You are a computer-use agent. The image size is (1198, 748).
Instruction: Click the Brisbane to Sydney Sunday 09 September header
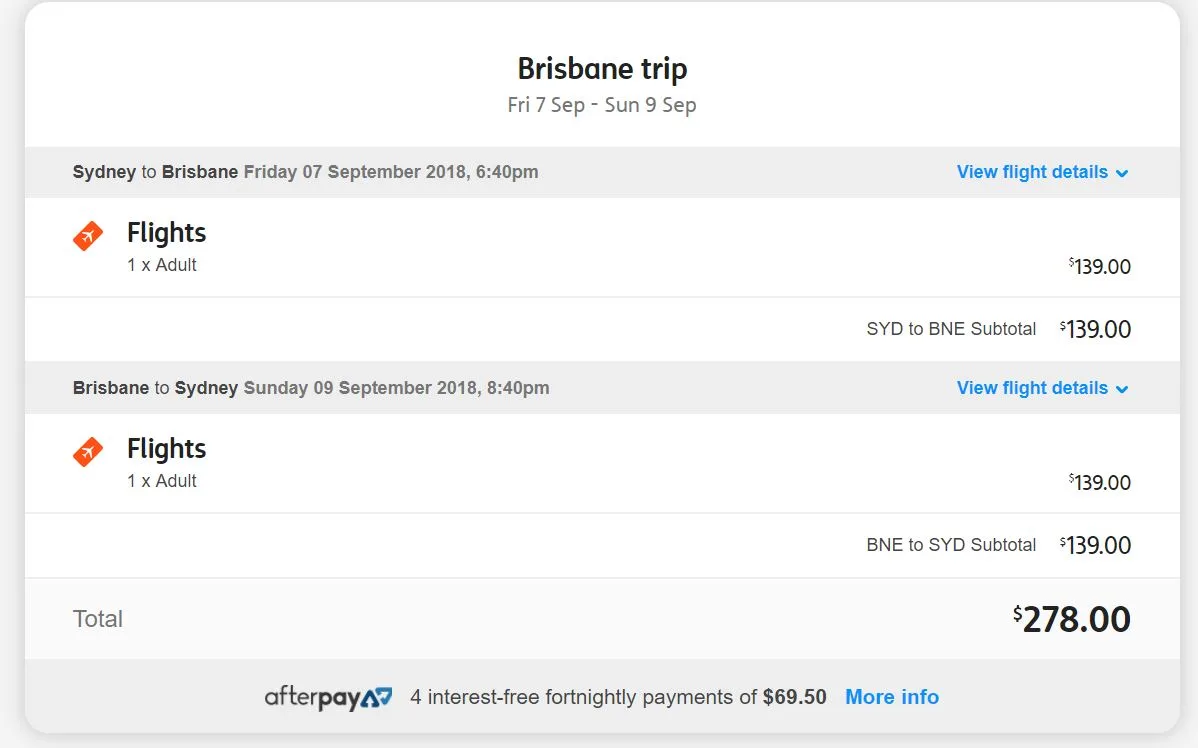(310, 388)
